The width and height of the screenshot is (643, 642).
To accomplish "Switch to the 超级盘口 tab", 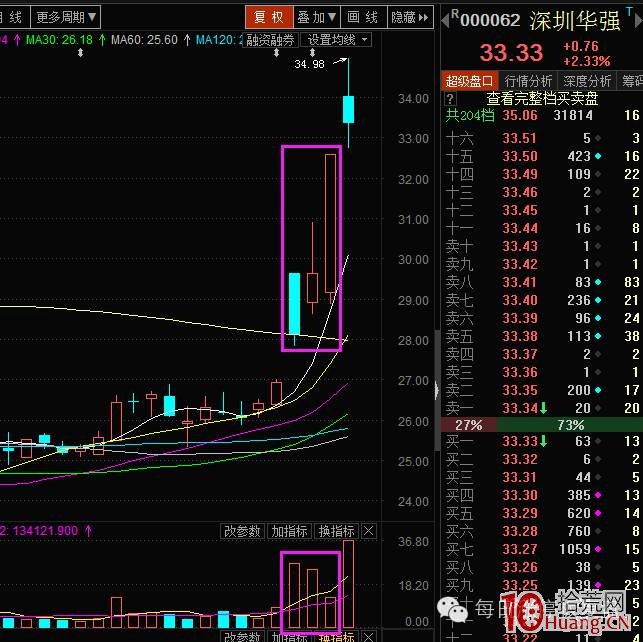I will click(x=470, y=81).
